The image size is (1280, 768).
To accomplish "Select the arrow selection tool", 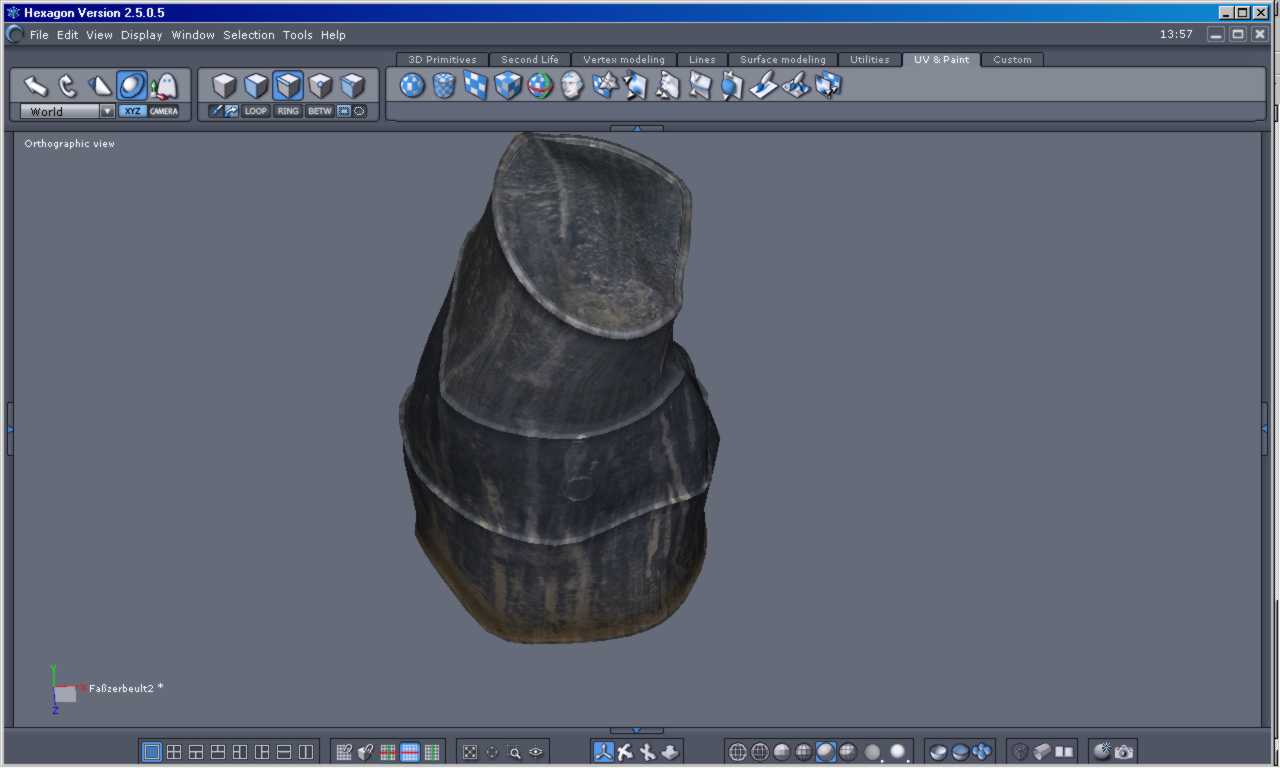I will point(36,86).
